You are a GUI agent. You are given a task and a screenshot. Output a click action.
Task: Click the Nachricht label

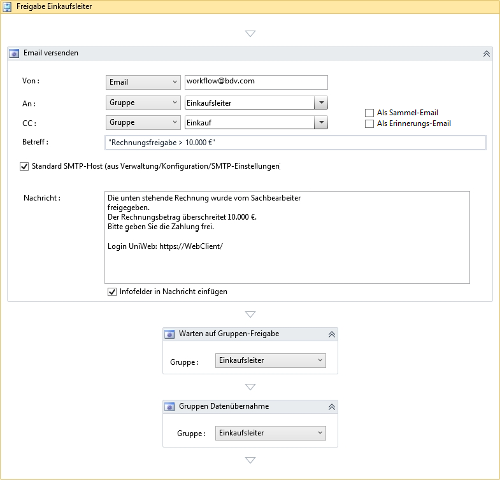[42, 198]
